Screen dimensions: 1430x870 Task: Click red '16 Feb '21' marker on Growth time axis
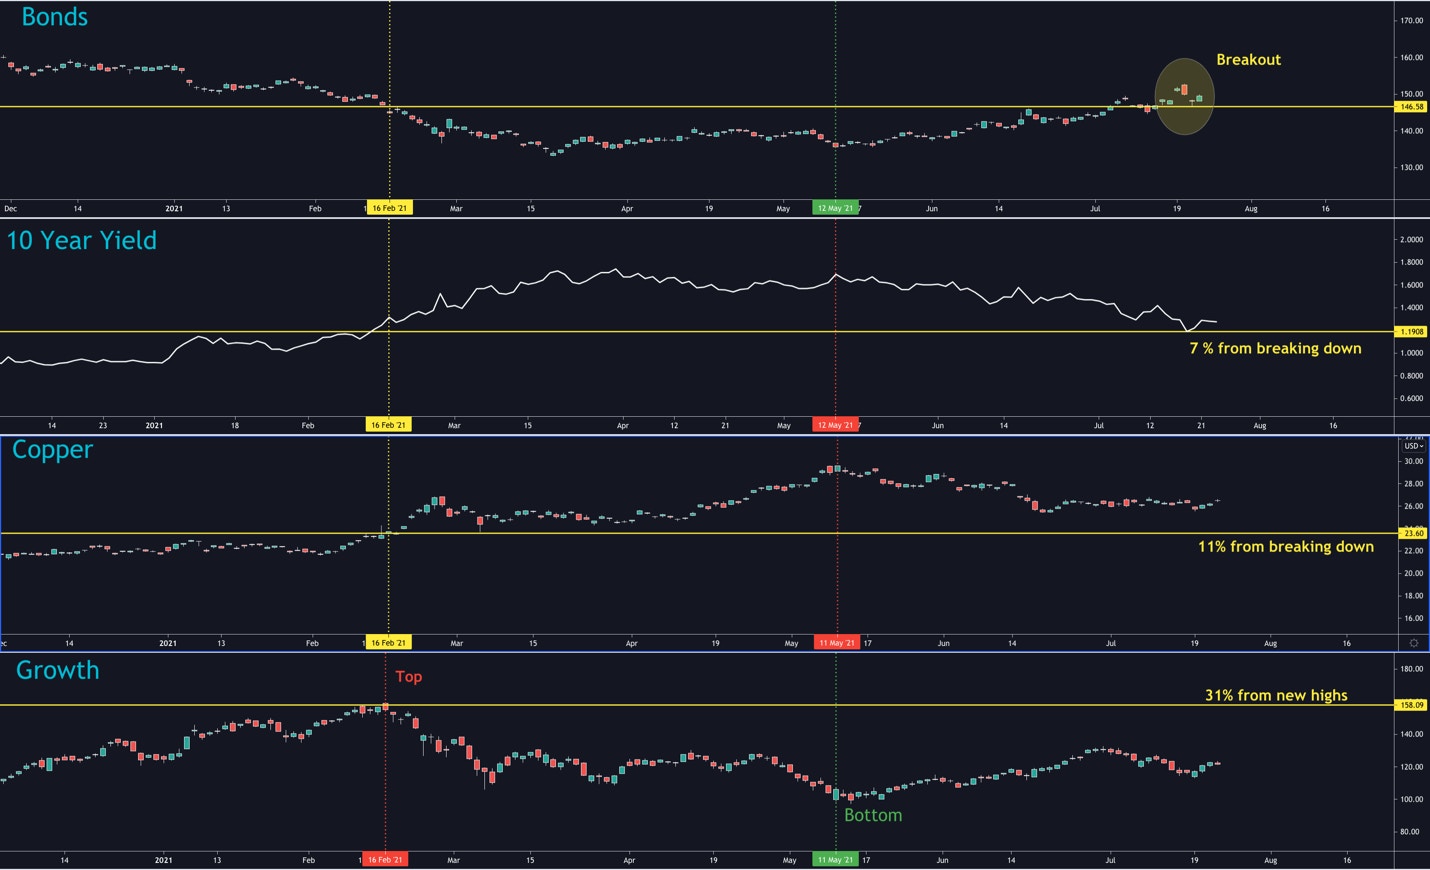tap(385, 860)
